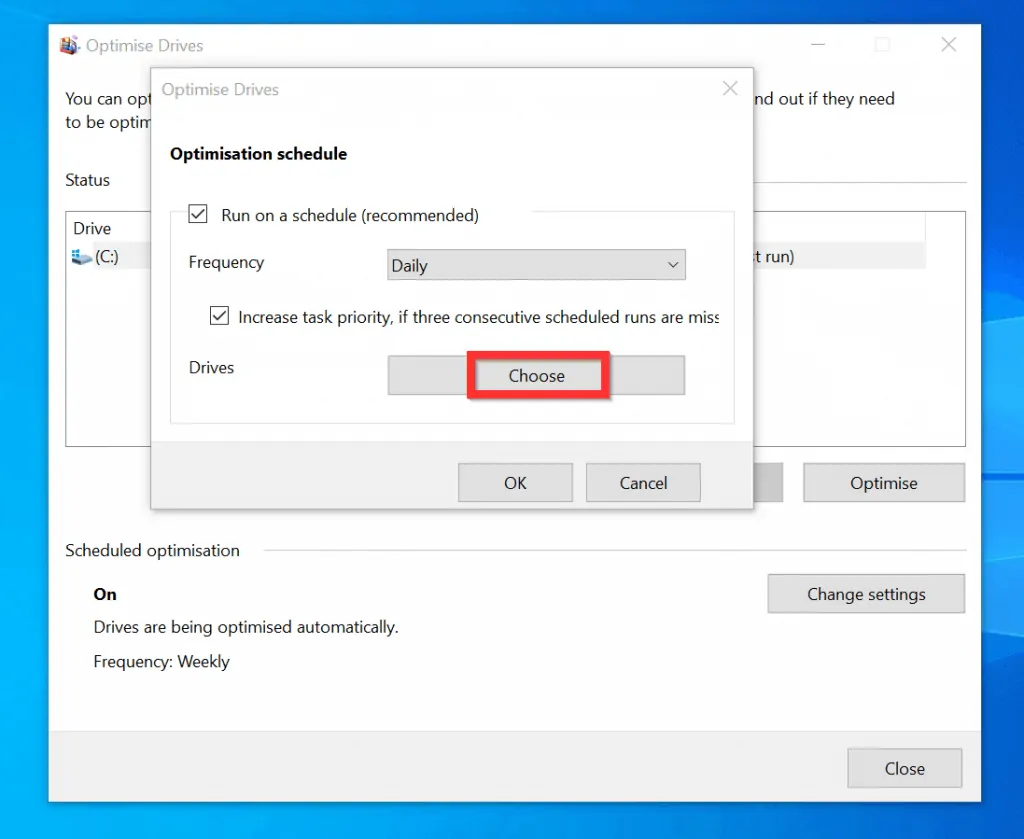Minimize the Optimise Drives window
1024x839 pixels.
click(x=817, y=44)
